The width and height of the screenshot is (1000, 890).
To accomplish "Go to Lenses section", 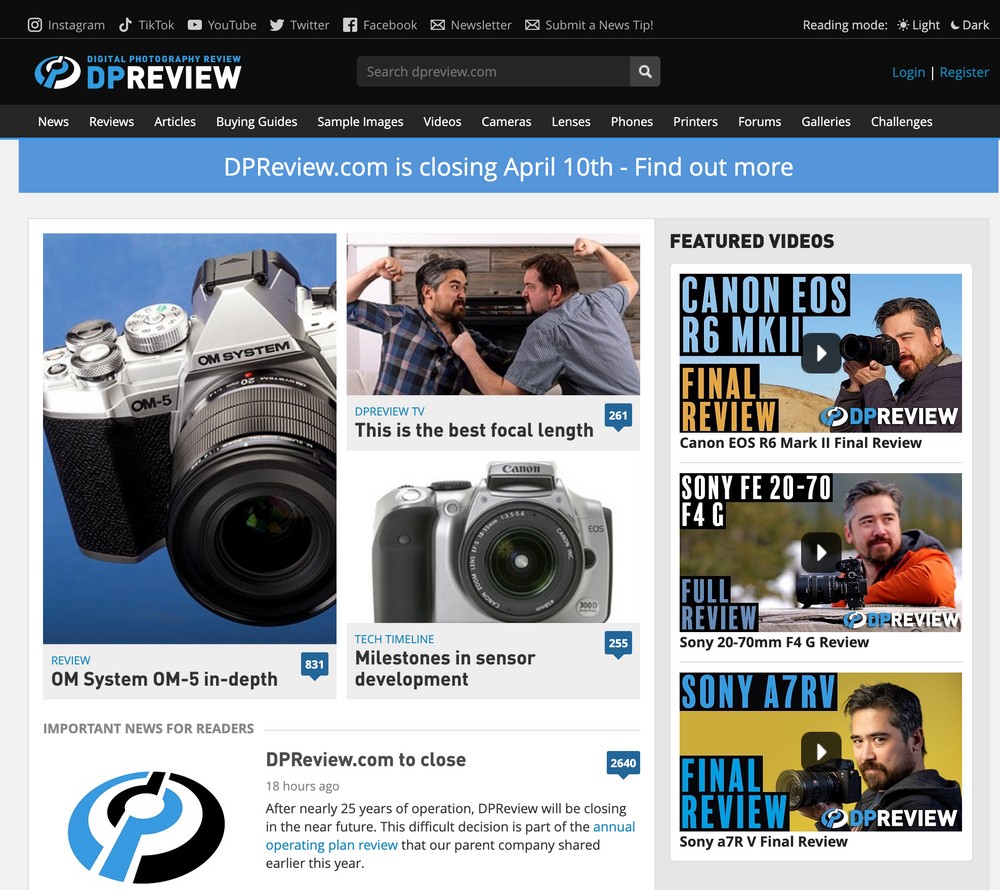I will (571, 121).
